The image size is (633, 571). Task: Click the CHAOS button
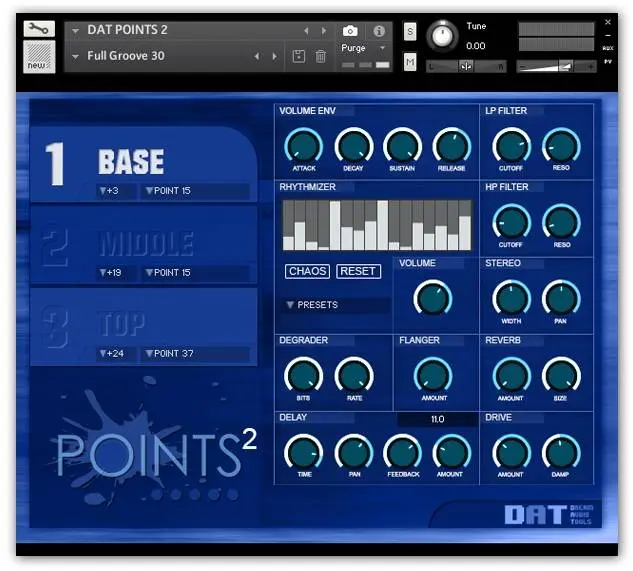coord(307,271)
